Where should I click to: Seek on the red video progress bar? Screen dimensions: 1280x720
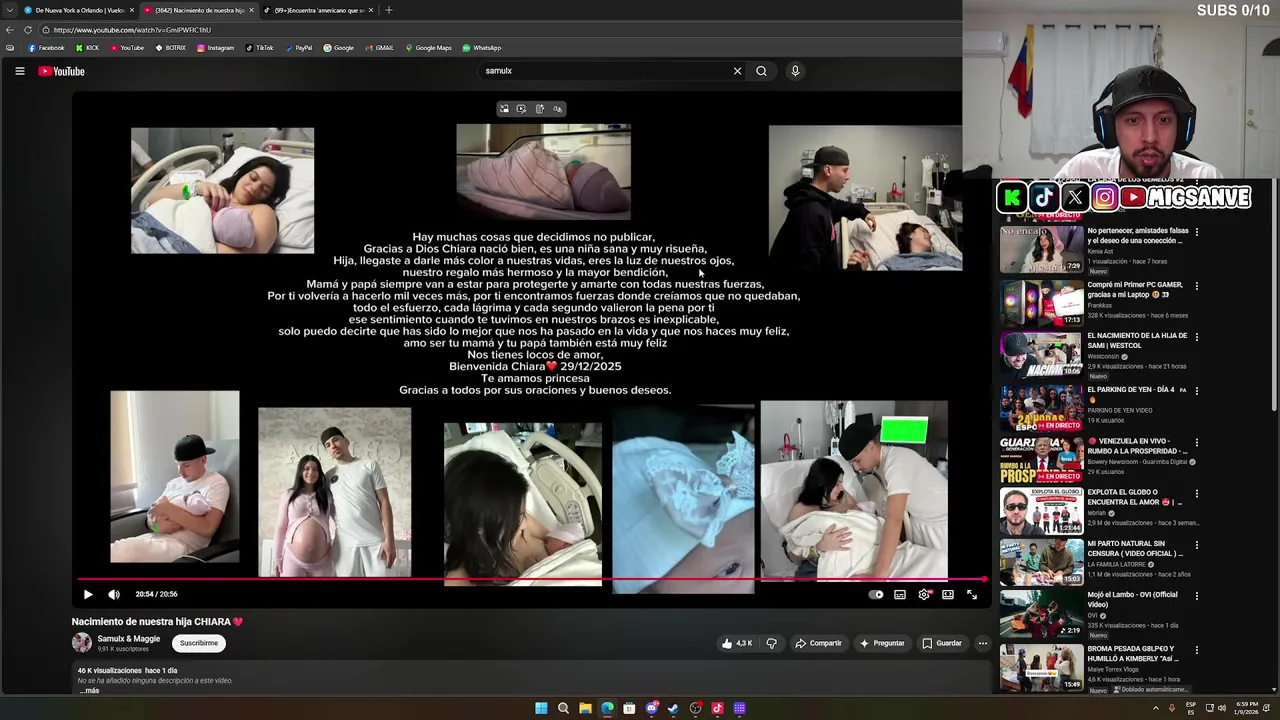(532, 579)
